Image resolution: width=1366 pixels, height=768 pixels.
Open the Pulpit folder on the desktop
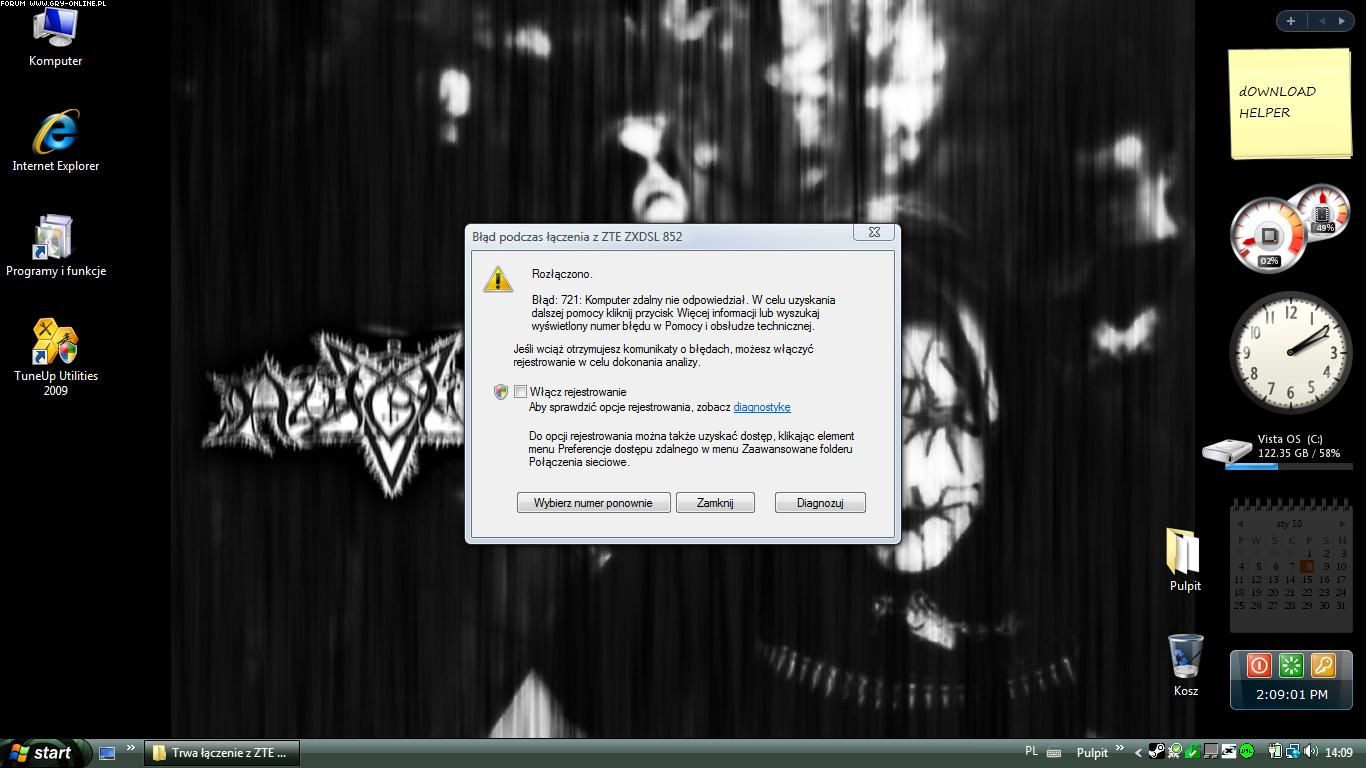point(1184,552)
